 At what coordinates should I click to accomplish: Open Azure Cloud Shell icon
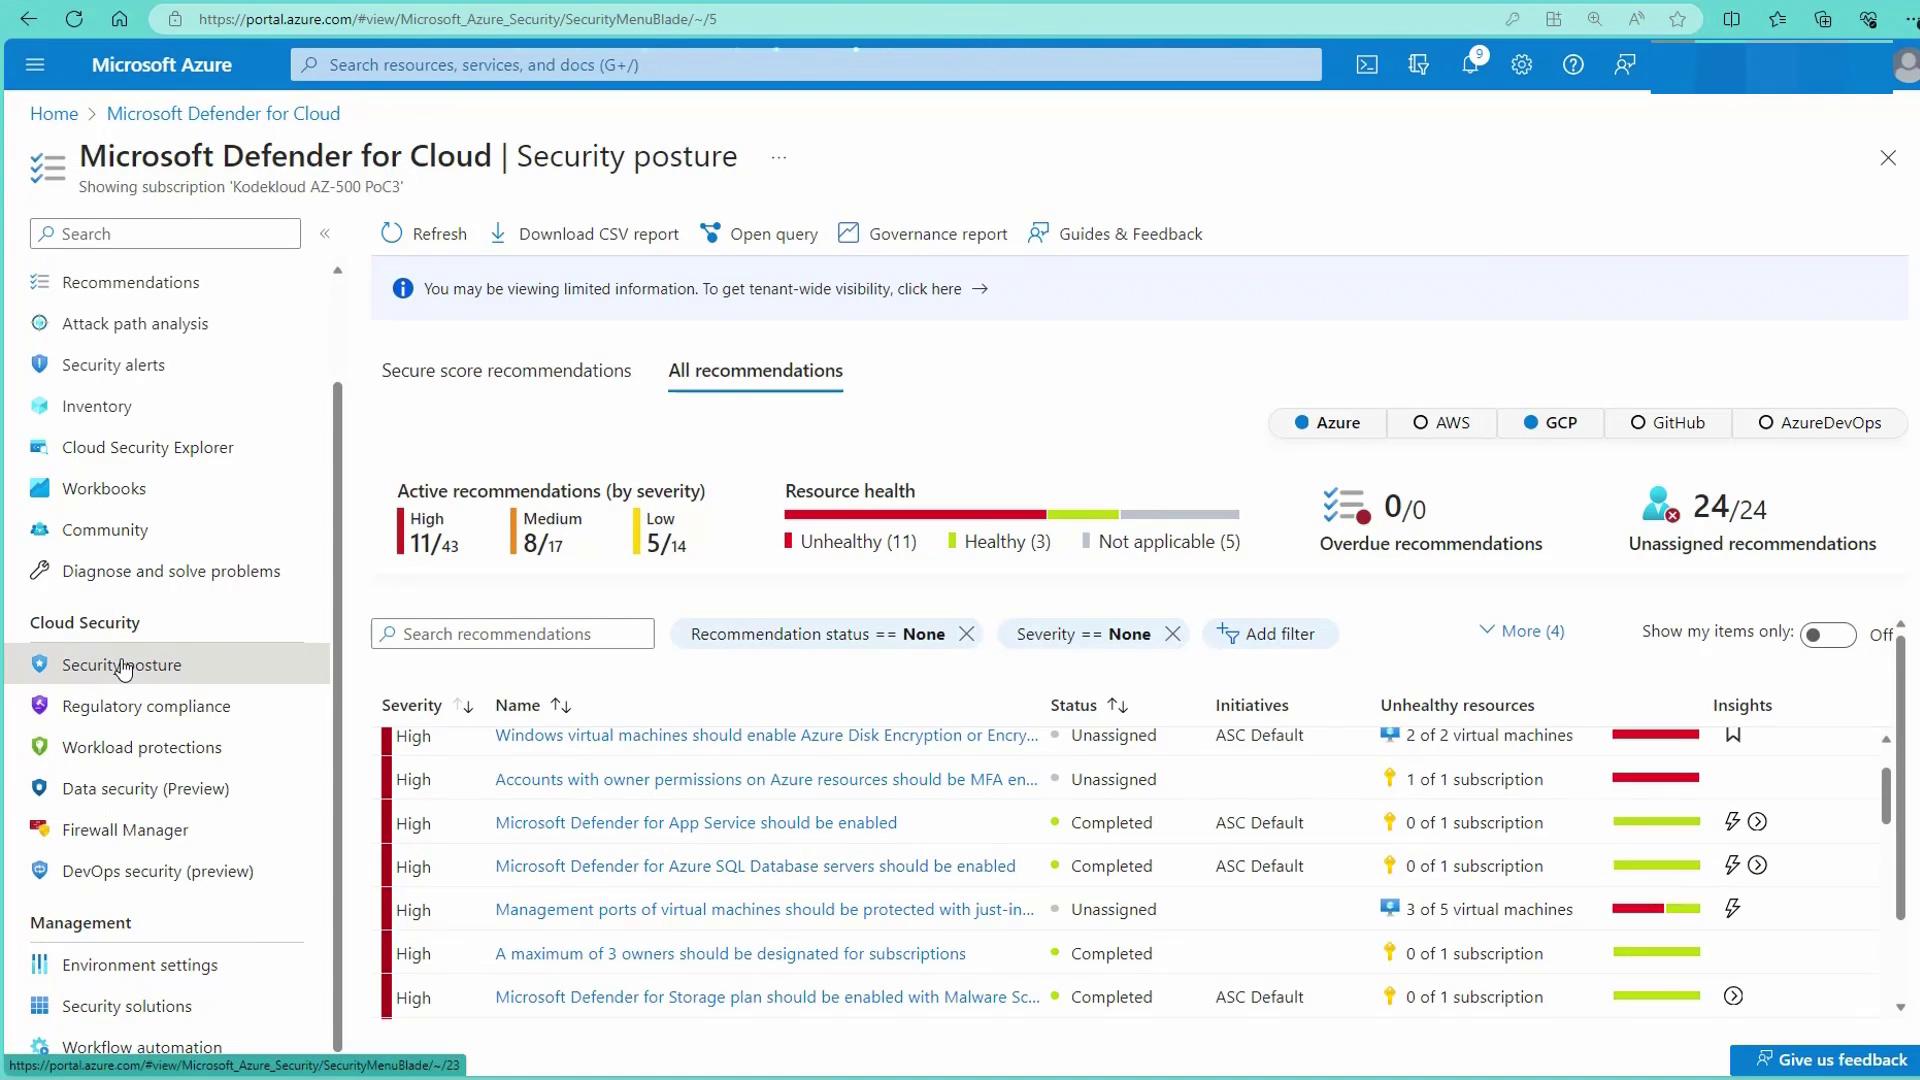pos(1367,65)
